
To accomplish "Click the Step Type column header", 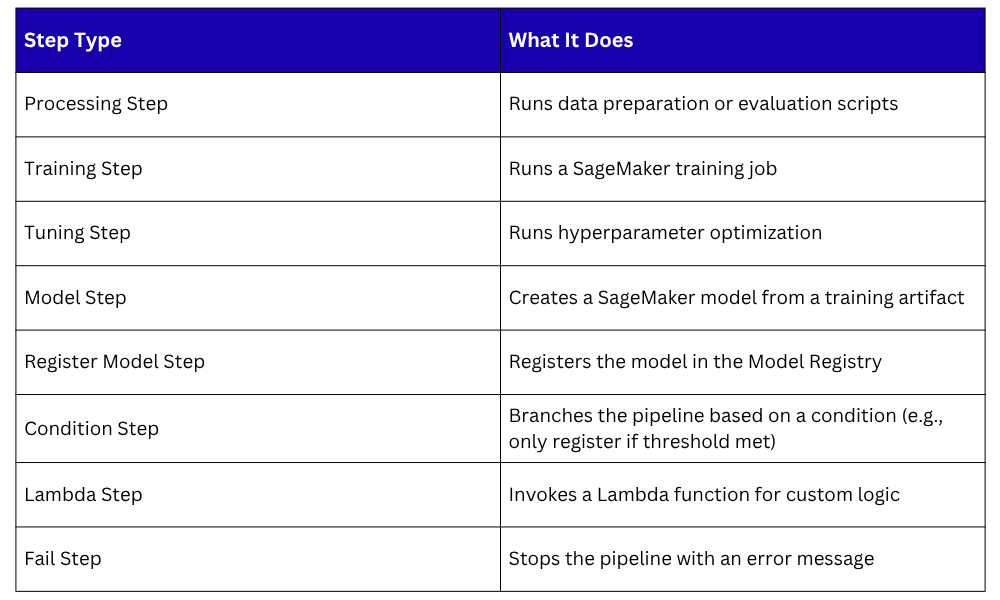I will pyautogui.click(x=73, y=41).
